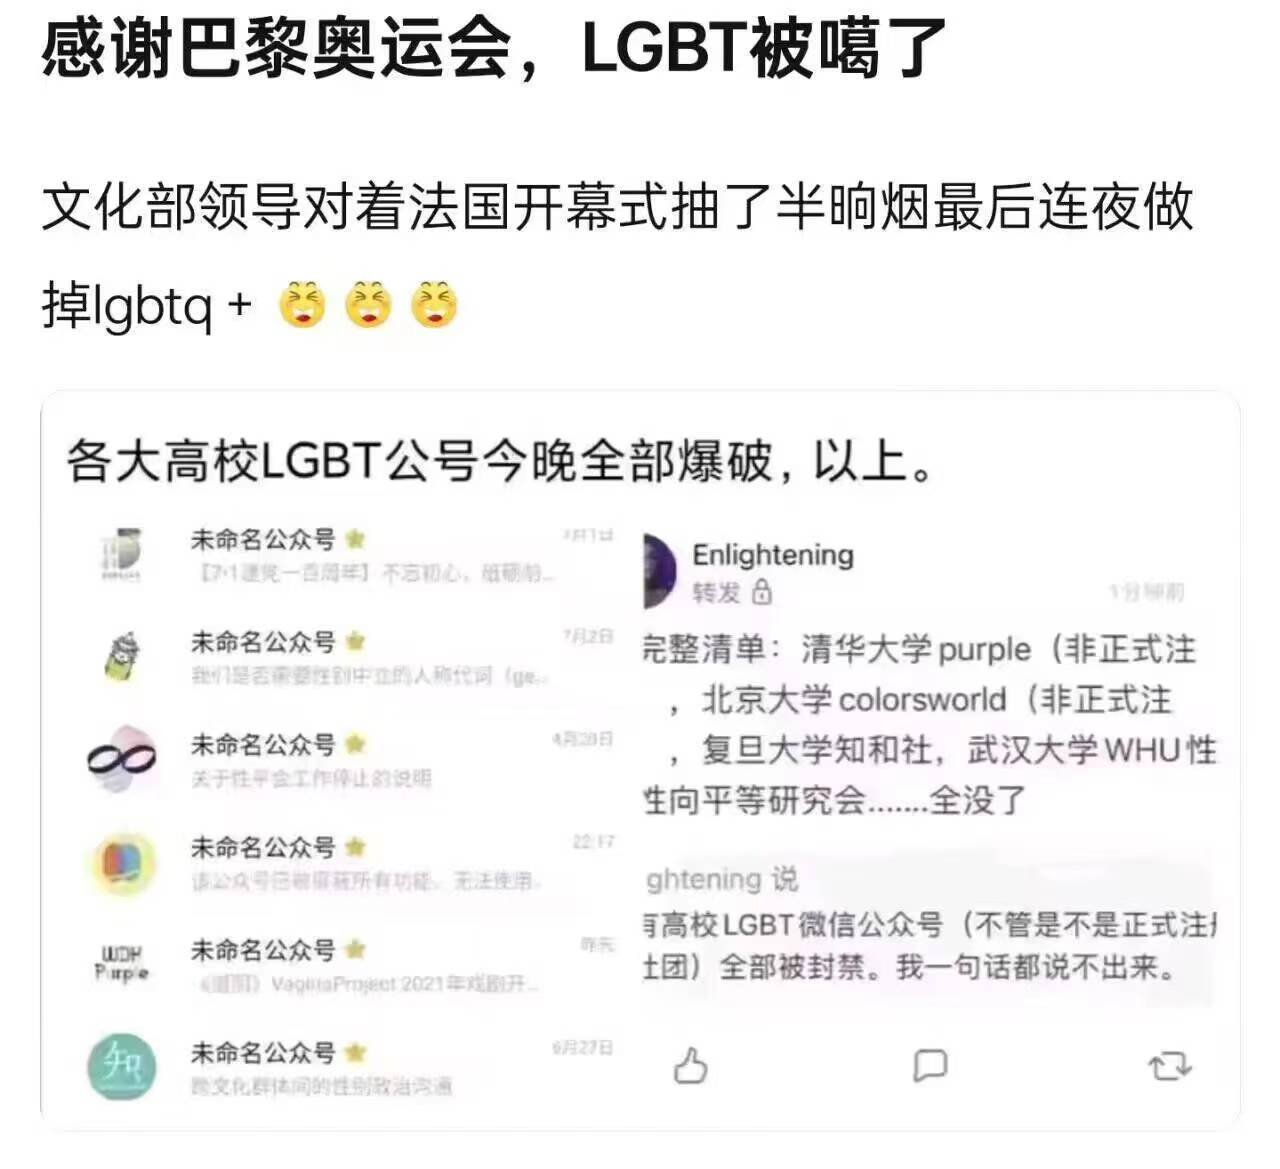1280x1169 pixels.
Task: Open the first account's grey logo avatar
Action: (121, 553)
